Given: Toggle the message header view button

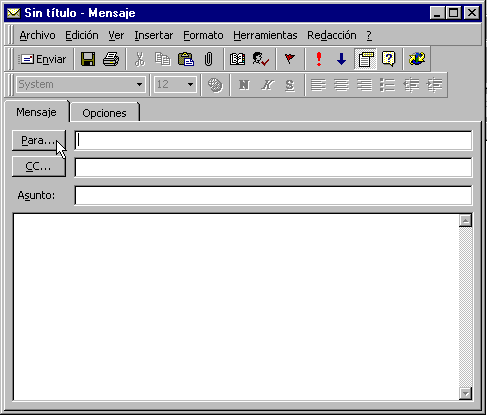Looking at the screenshot, I should (x=366, y=59).
